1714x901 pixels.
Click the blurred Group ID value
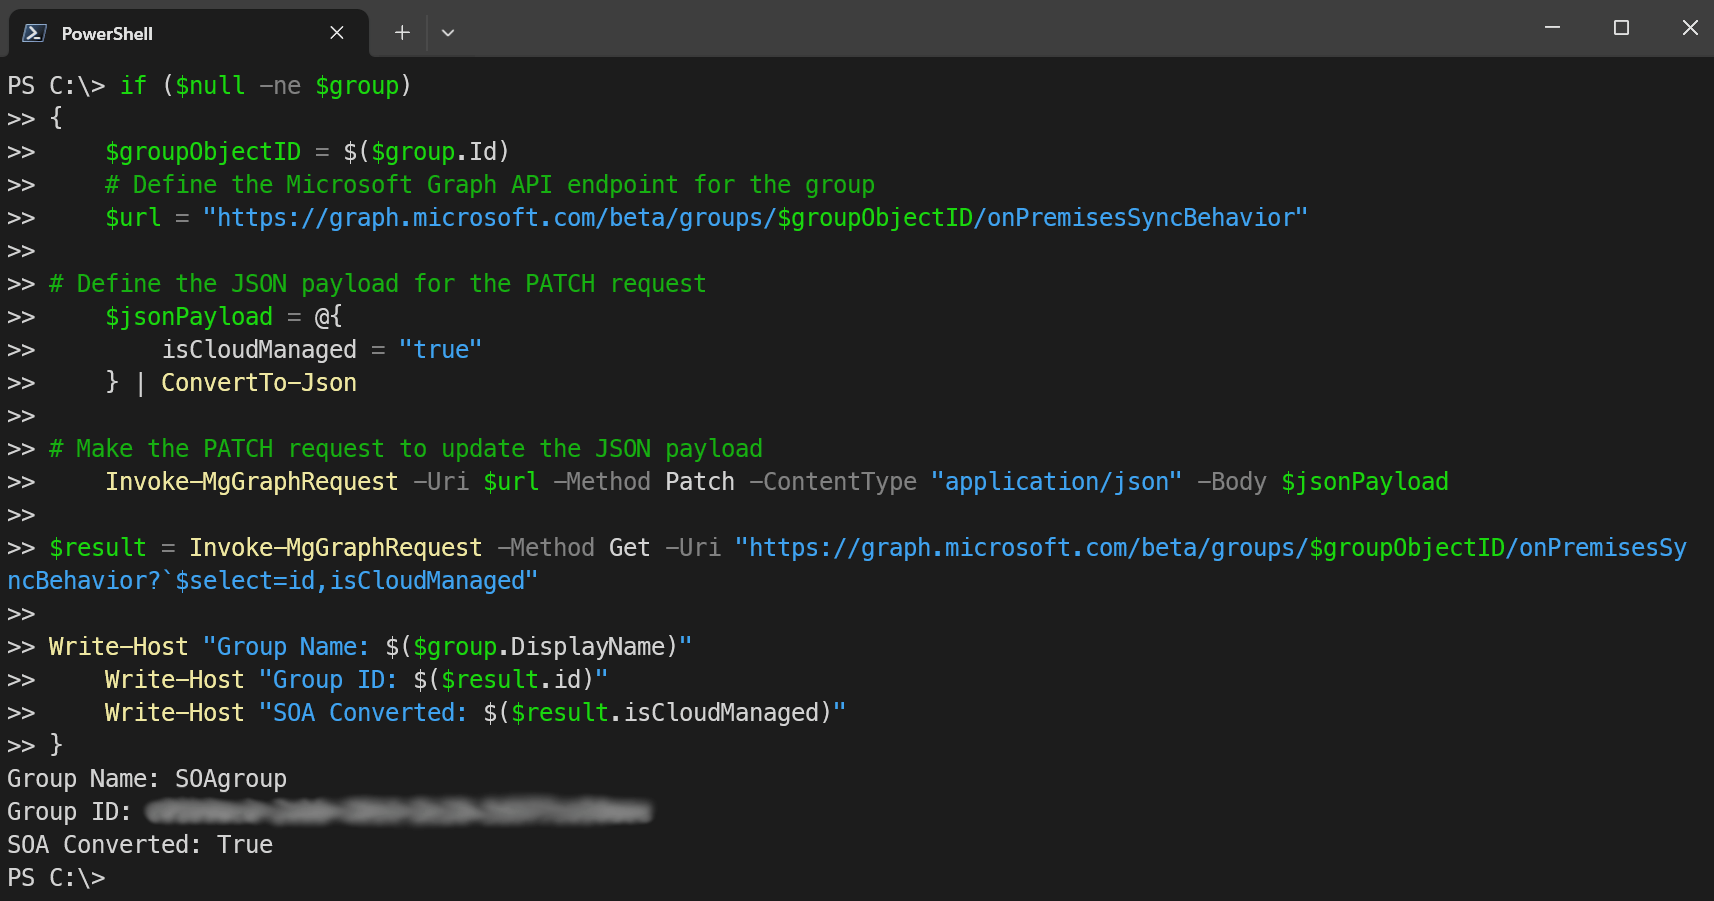[x=398, y=812]
